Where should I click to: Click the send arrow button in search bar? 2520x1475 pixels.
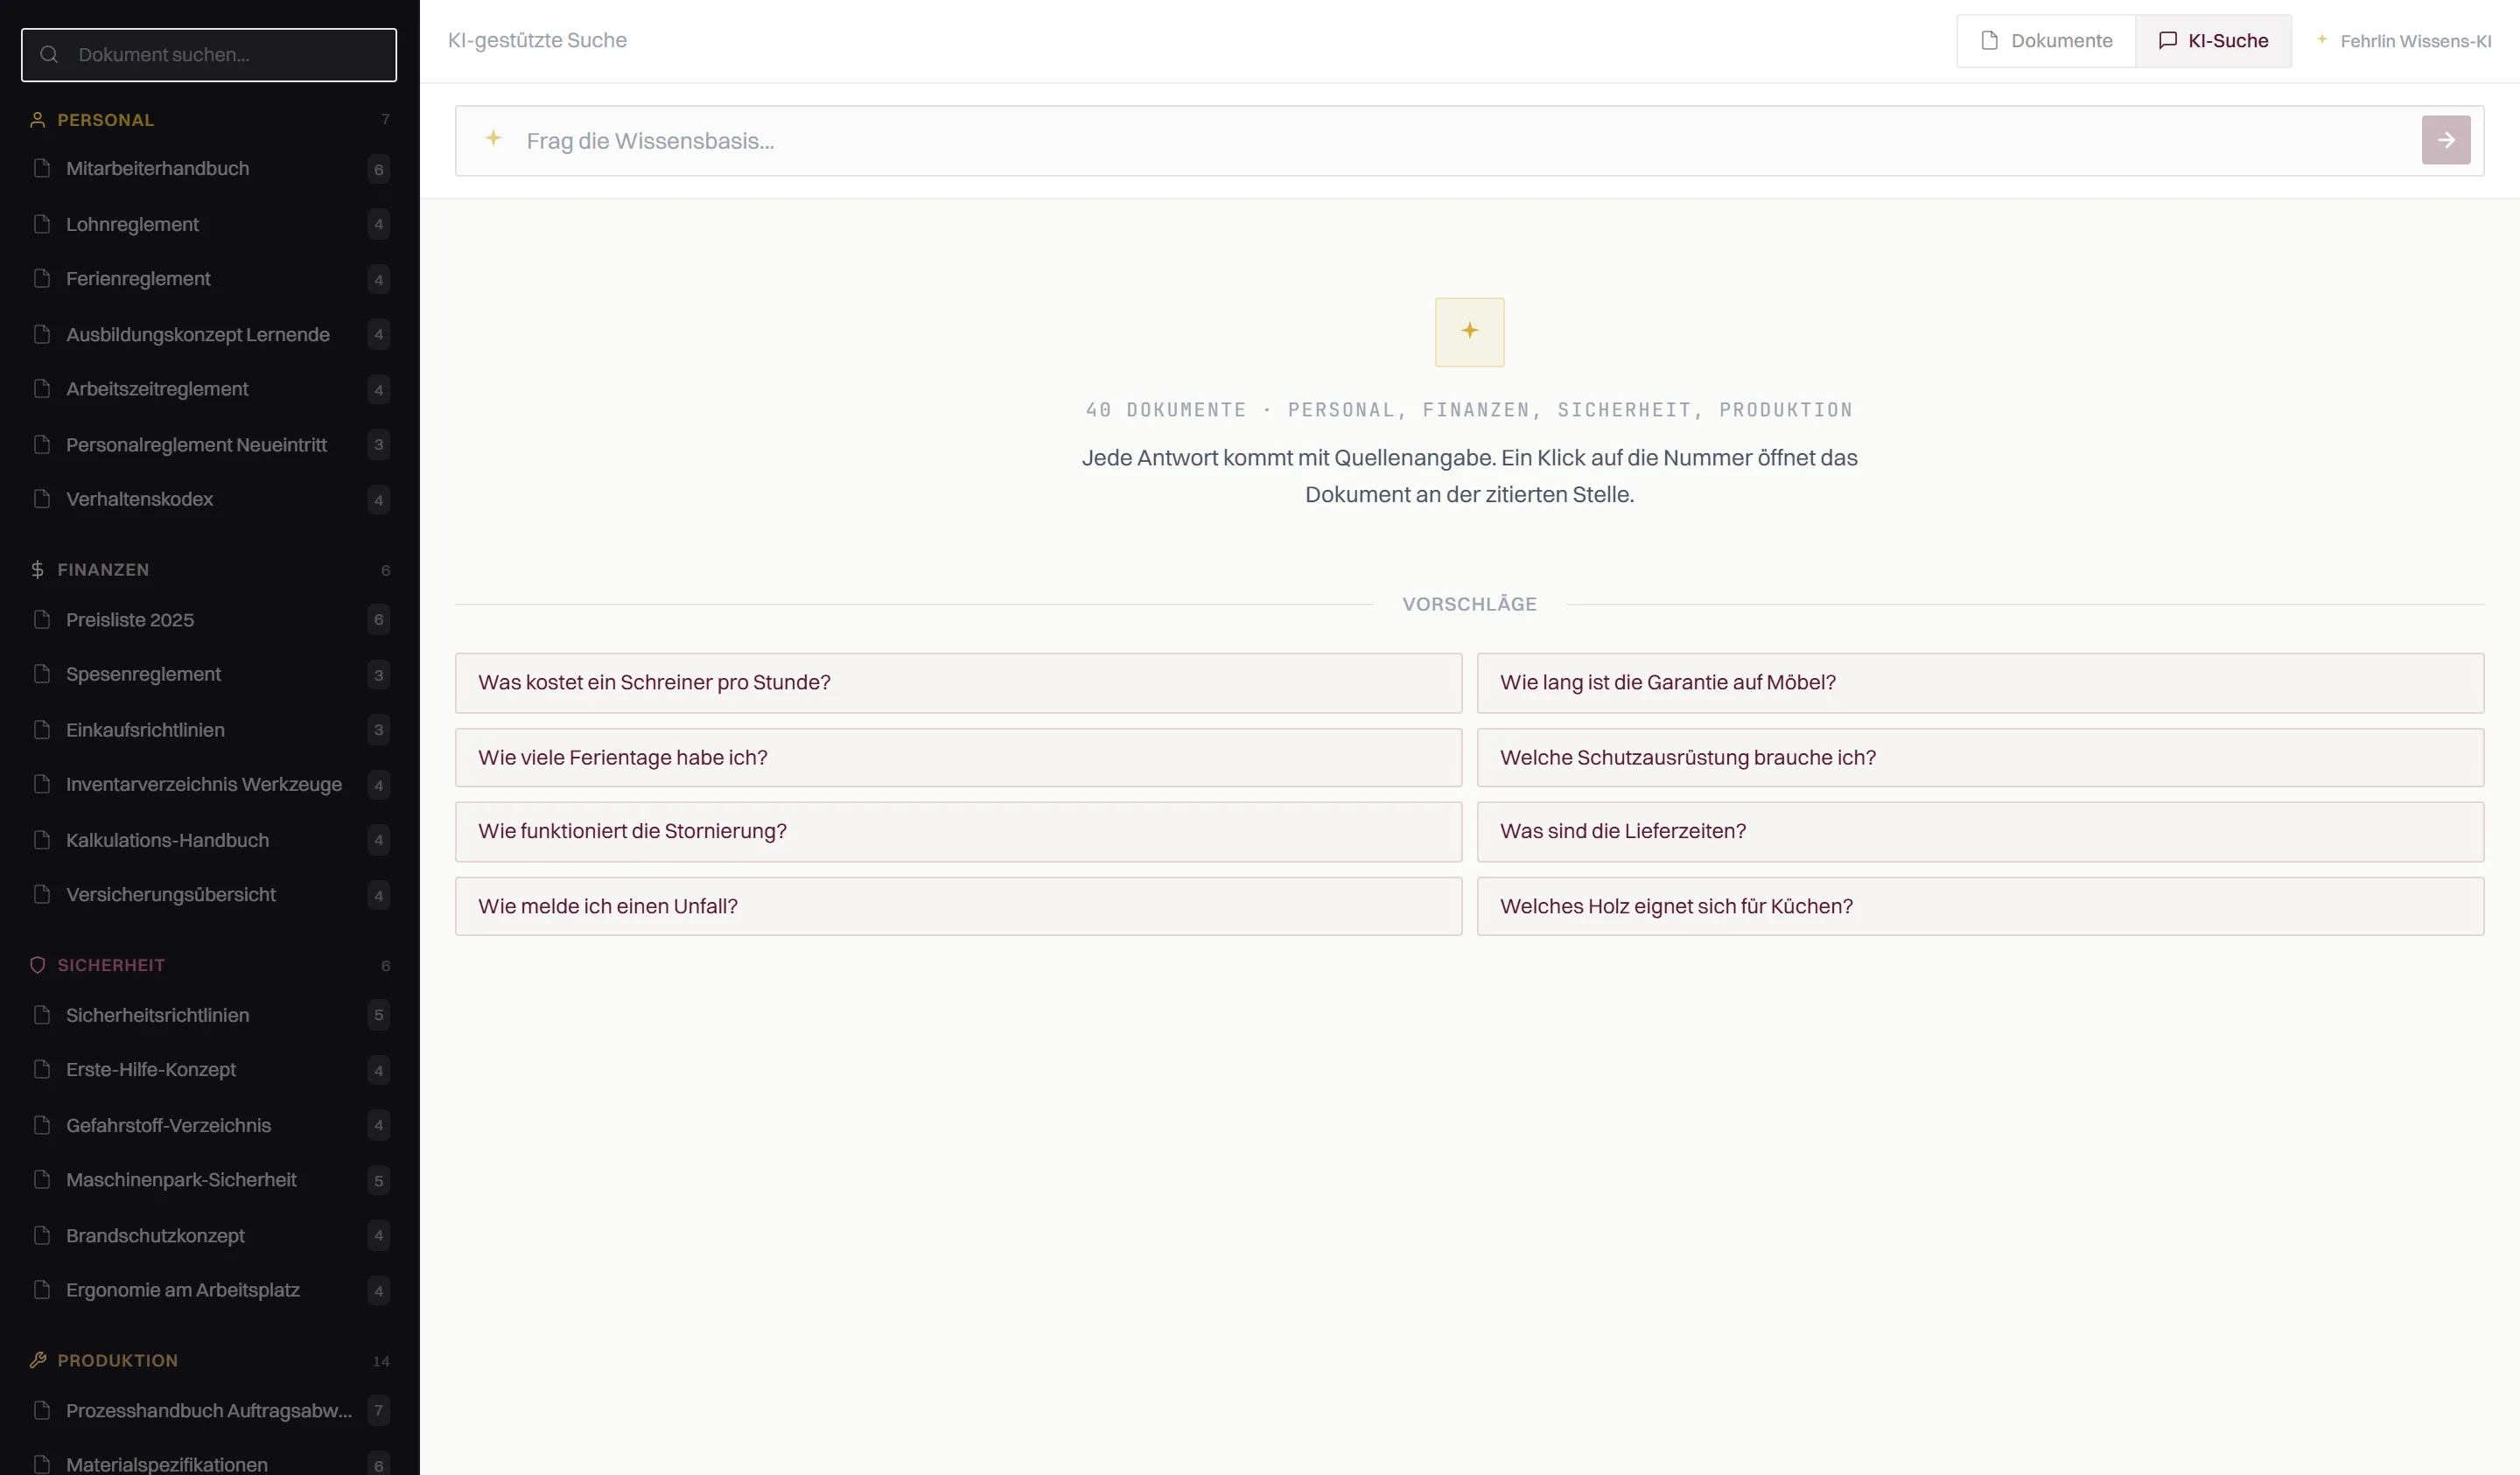(2445, 140)
